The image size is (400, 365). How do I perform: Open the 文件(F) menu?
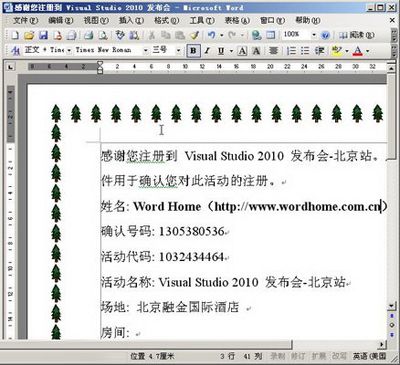click(x=26, y=20)
